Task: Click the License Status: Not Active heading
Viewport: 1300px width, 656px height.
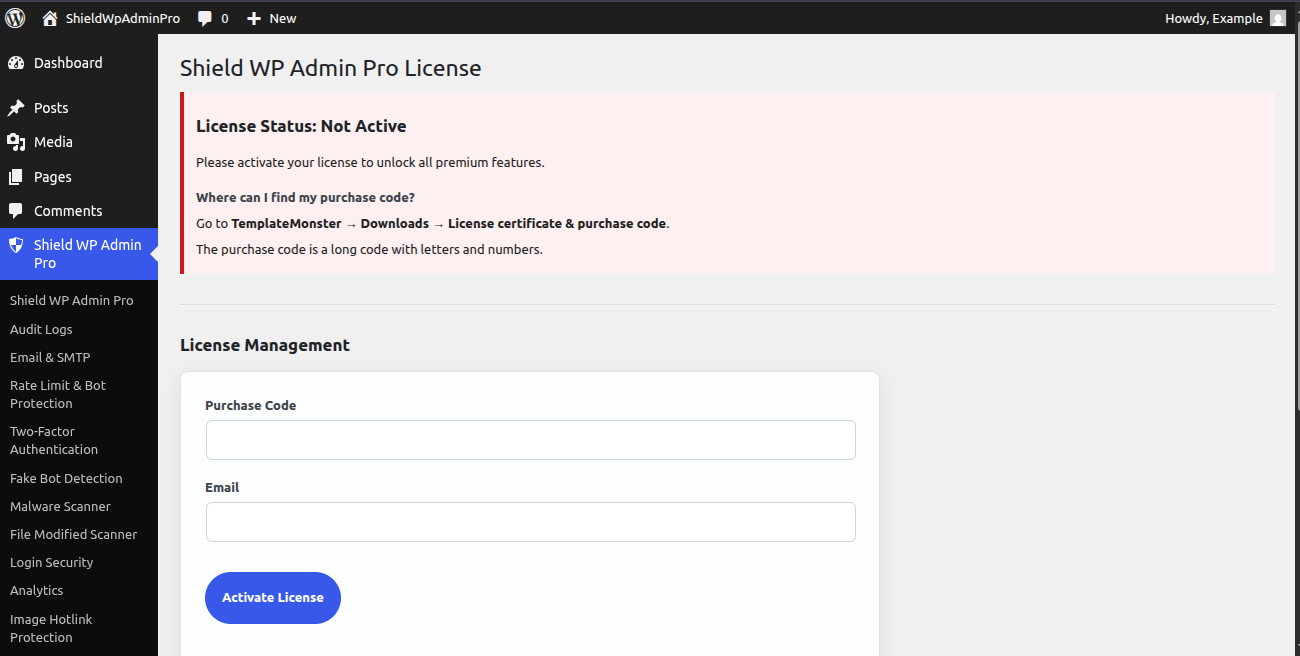Action: point(301,126)
